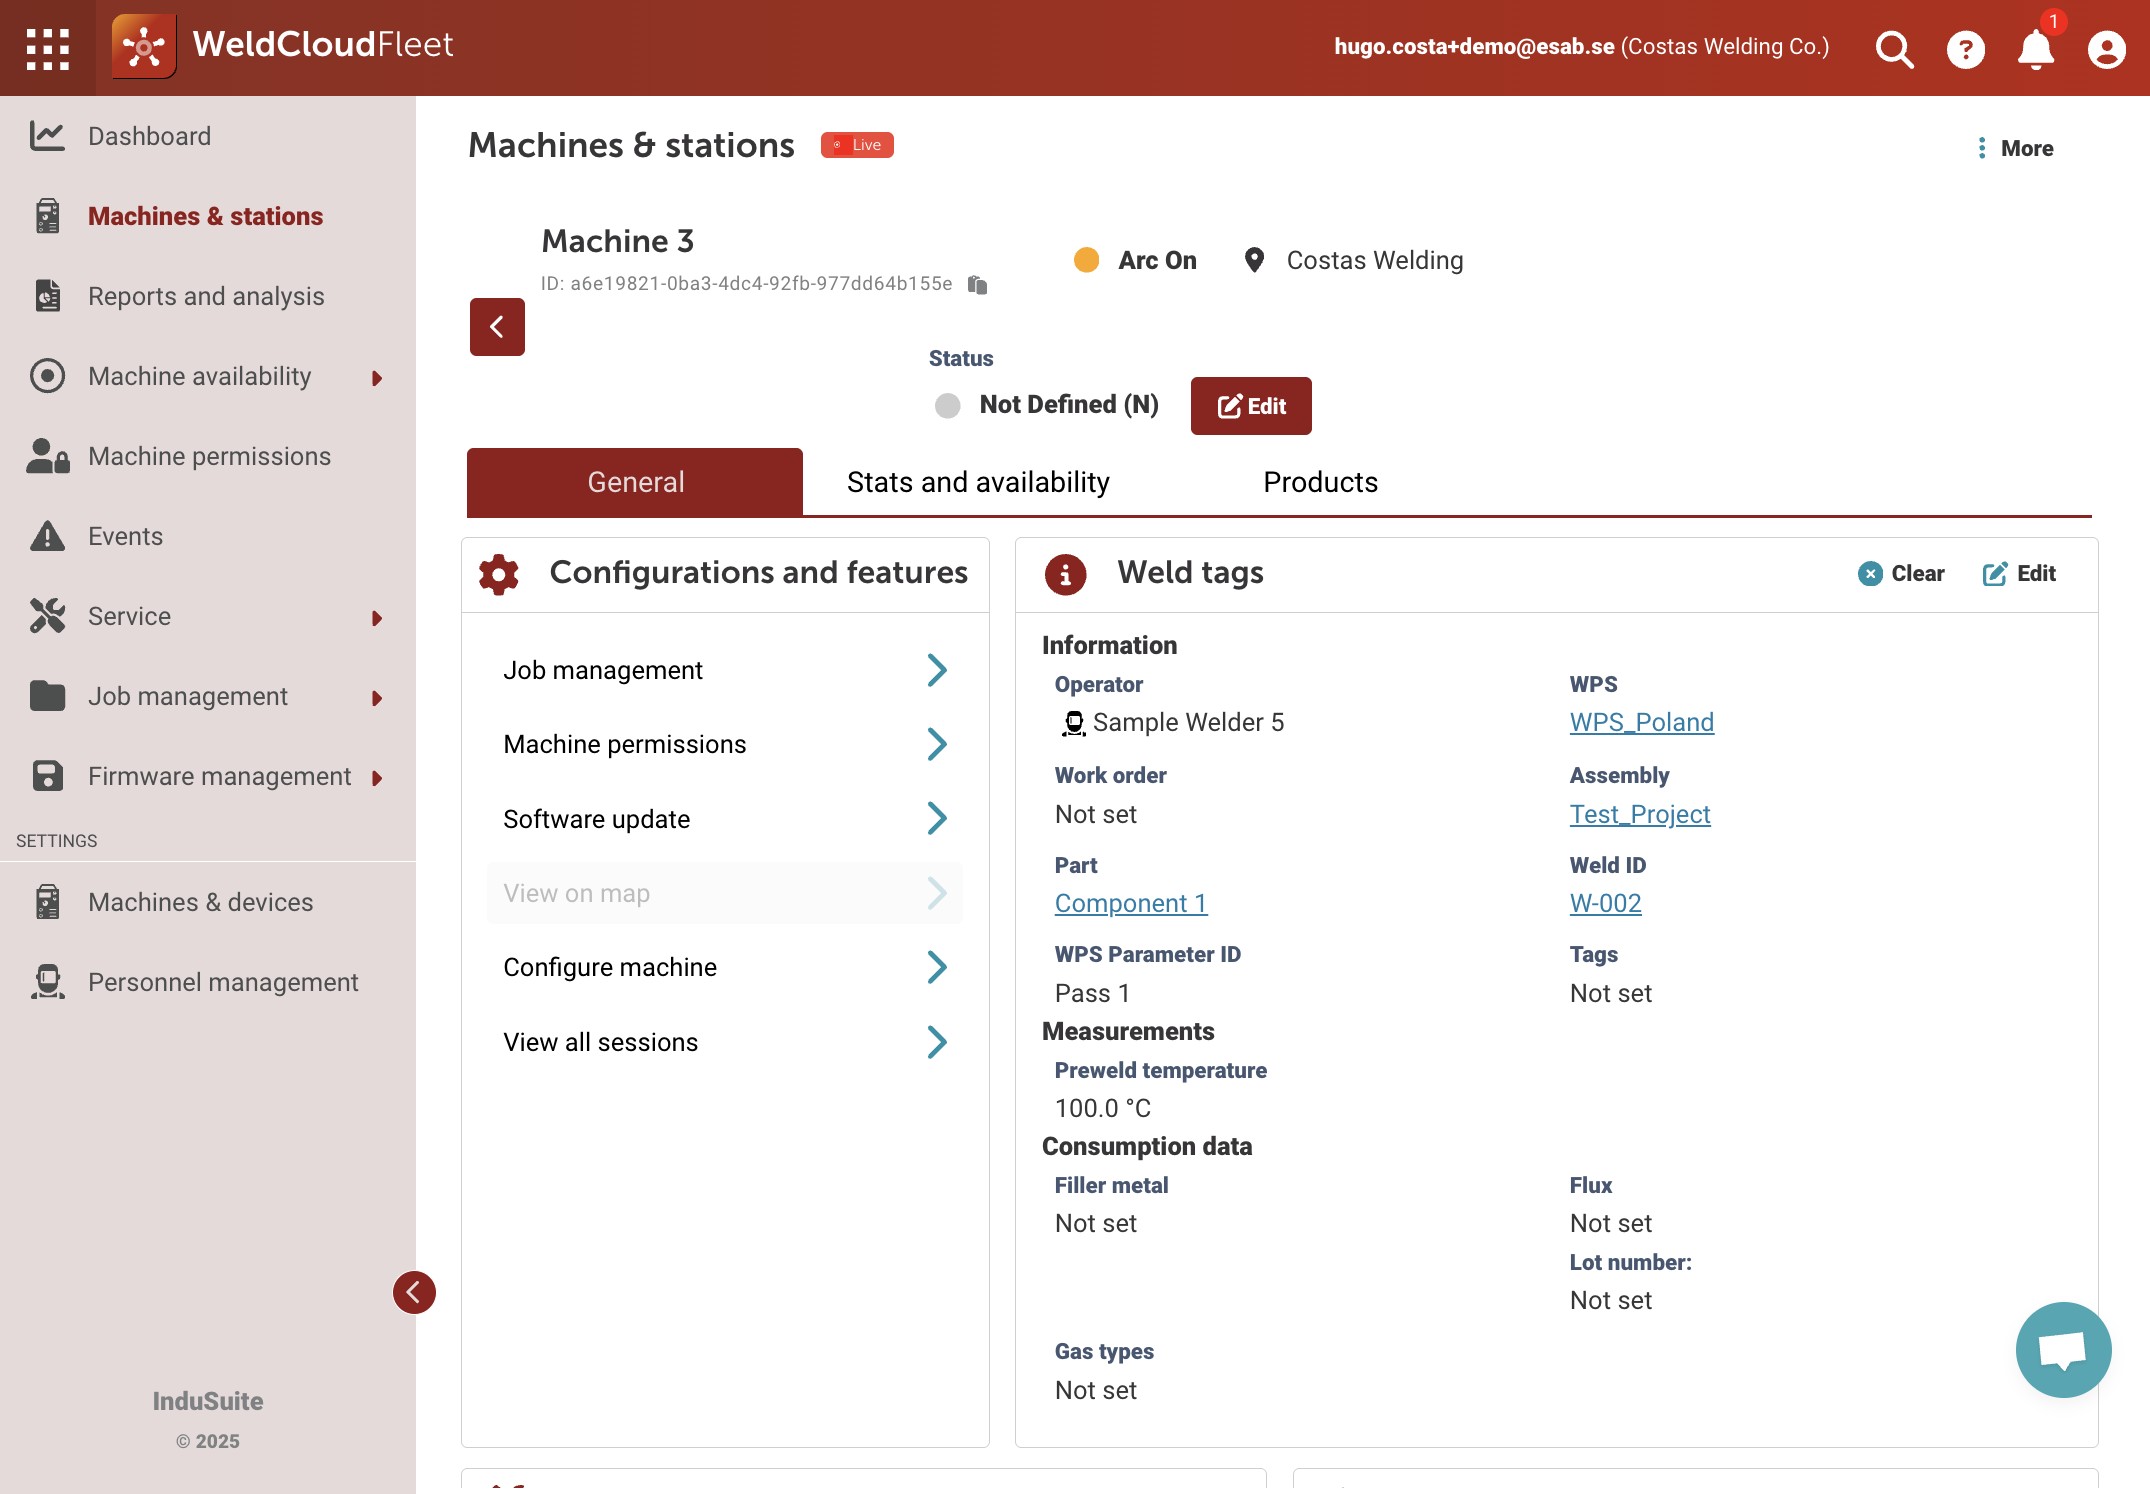Click the Configurations gear icon

tap(498, 574)
